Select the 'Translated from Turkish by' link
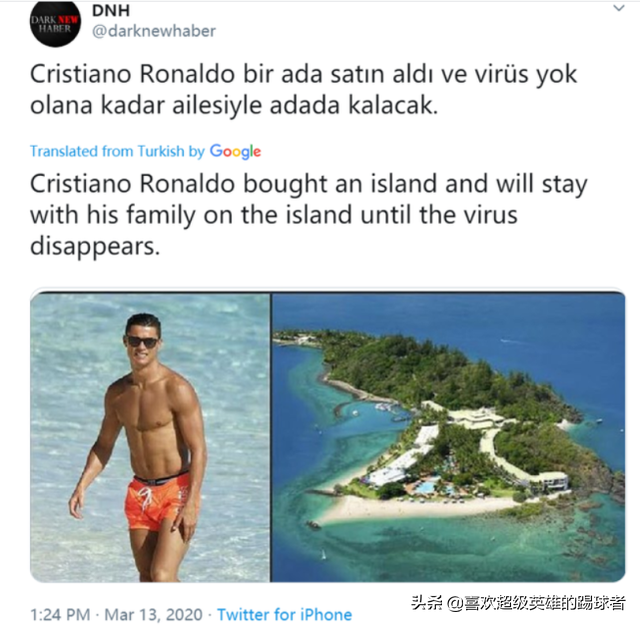Viewport: 640px width, 625px height. tap(117, 151)
